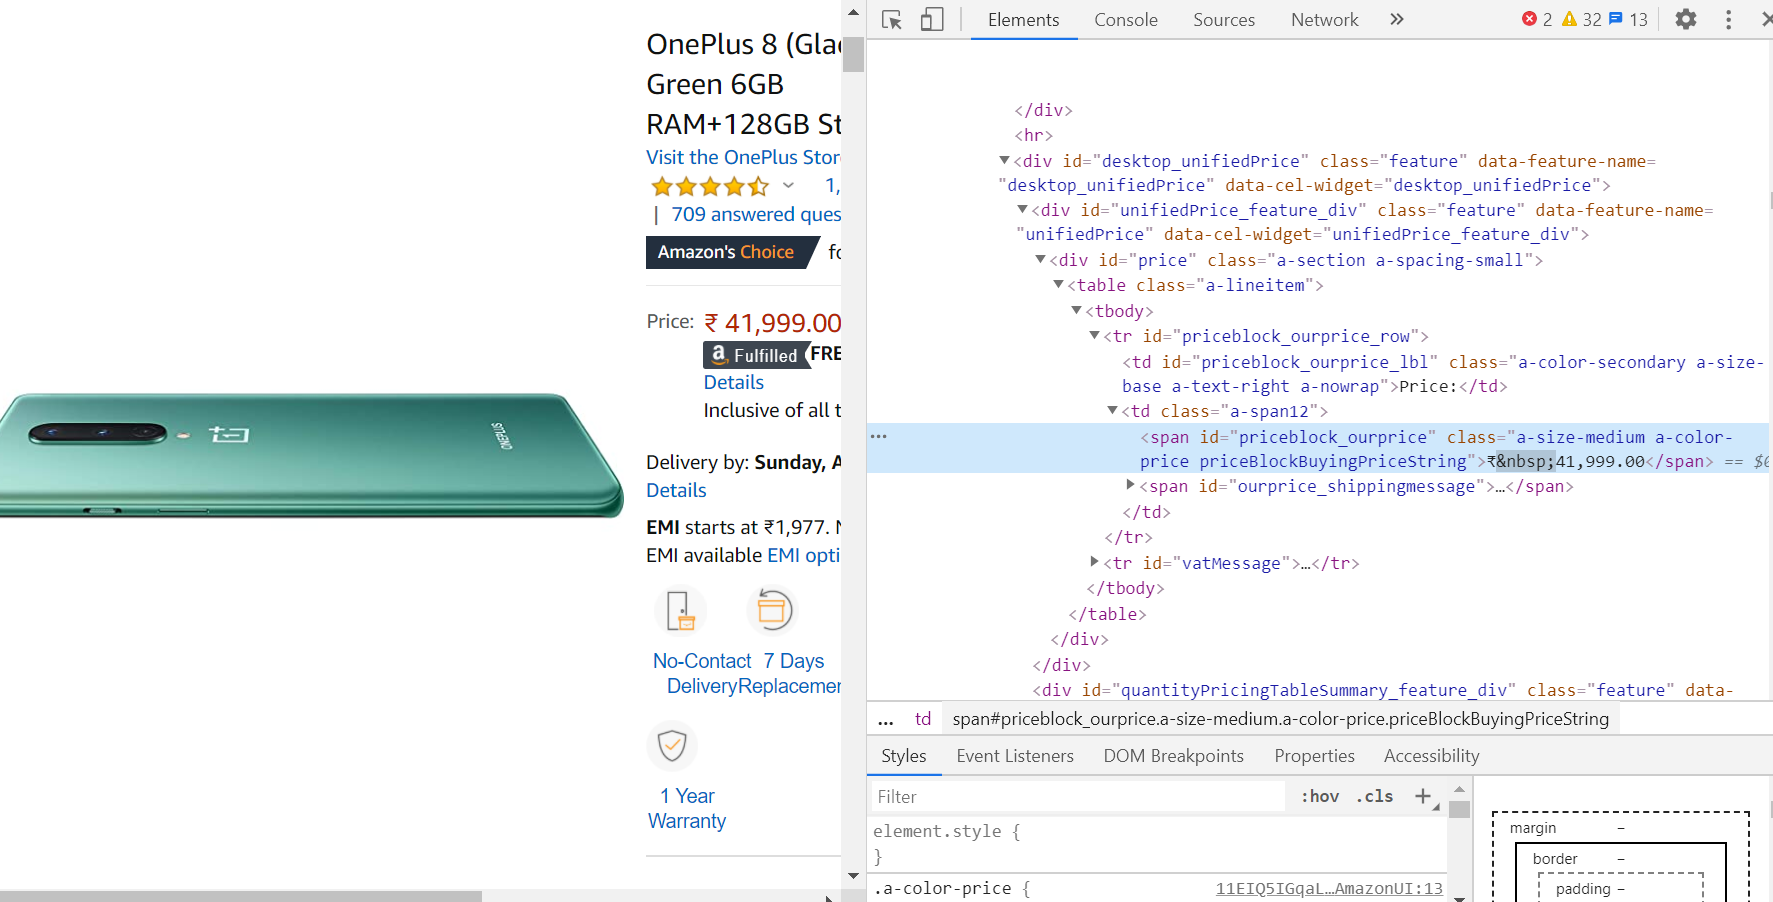This screenshot has width=1773, height=902.
Task: Open the Event Listeners tab
Action: 1015,756
